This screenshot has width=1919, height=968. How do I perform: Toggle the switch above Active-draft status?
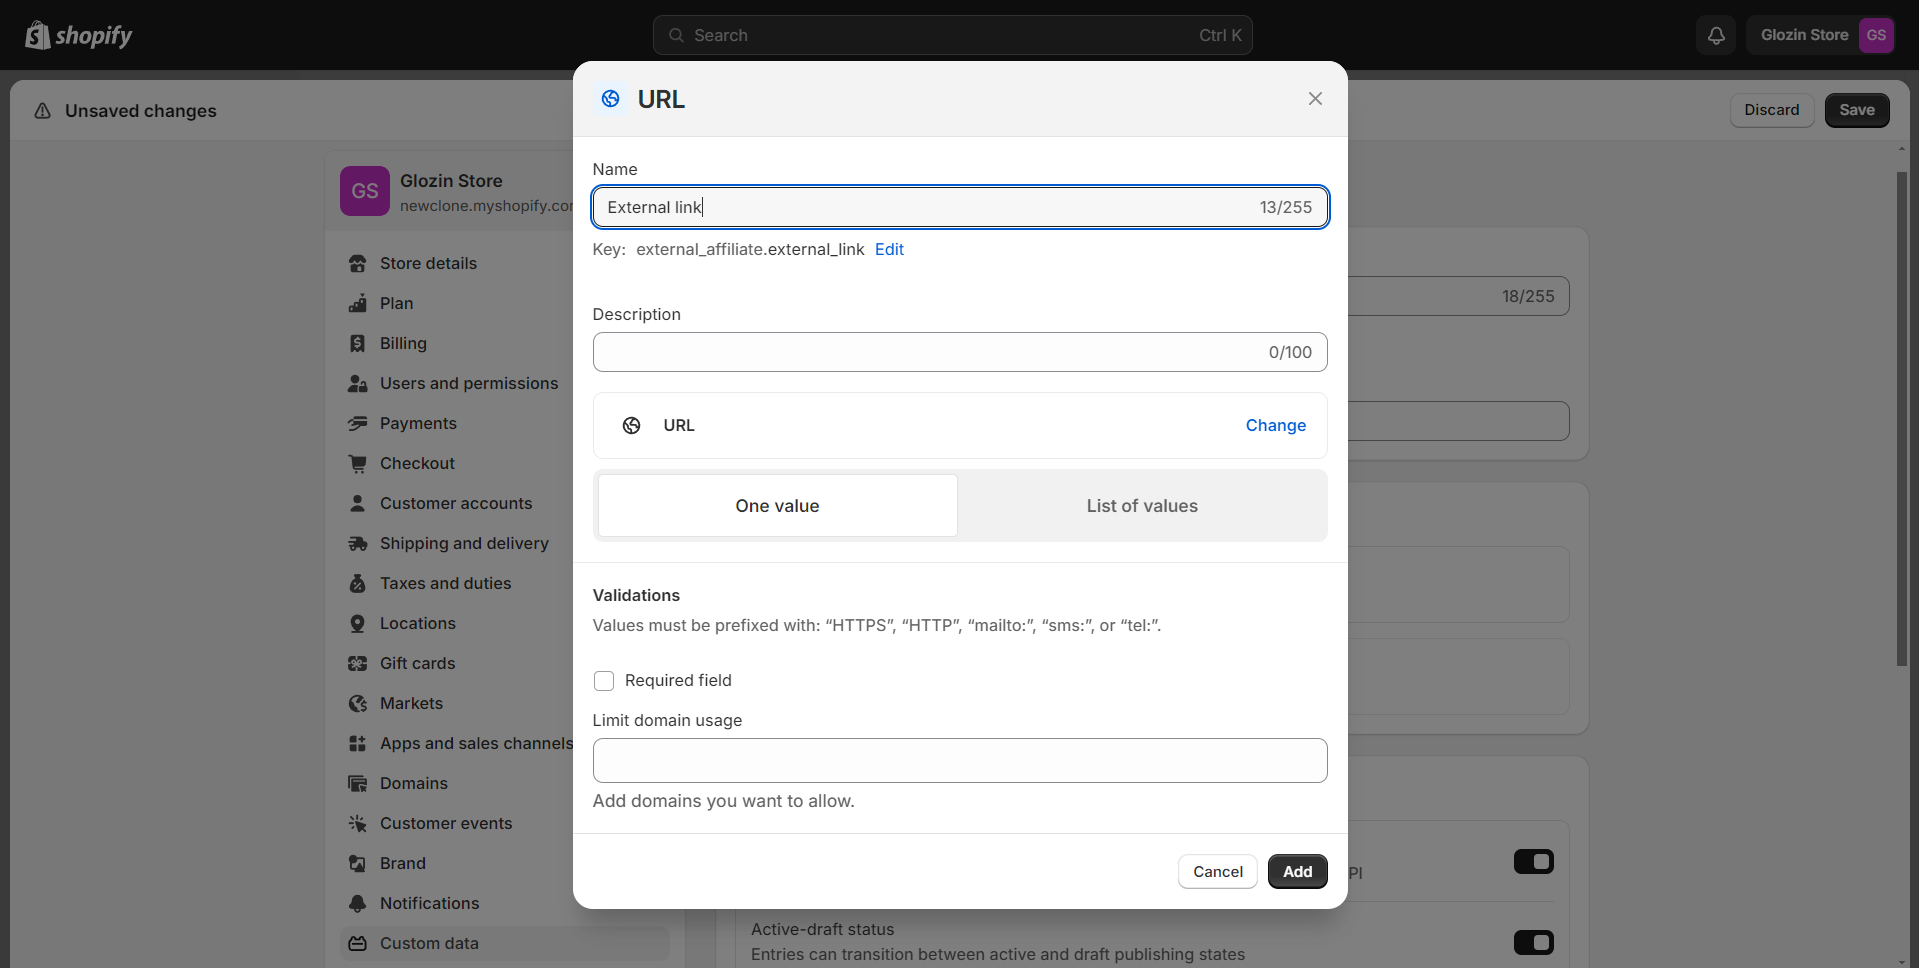1533,861
